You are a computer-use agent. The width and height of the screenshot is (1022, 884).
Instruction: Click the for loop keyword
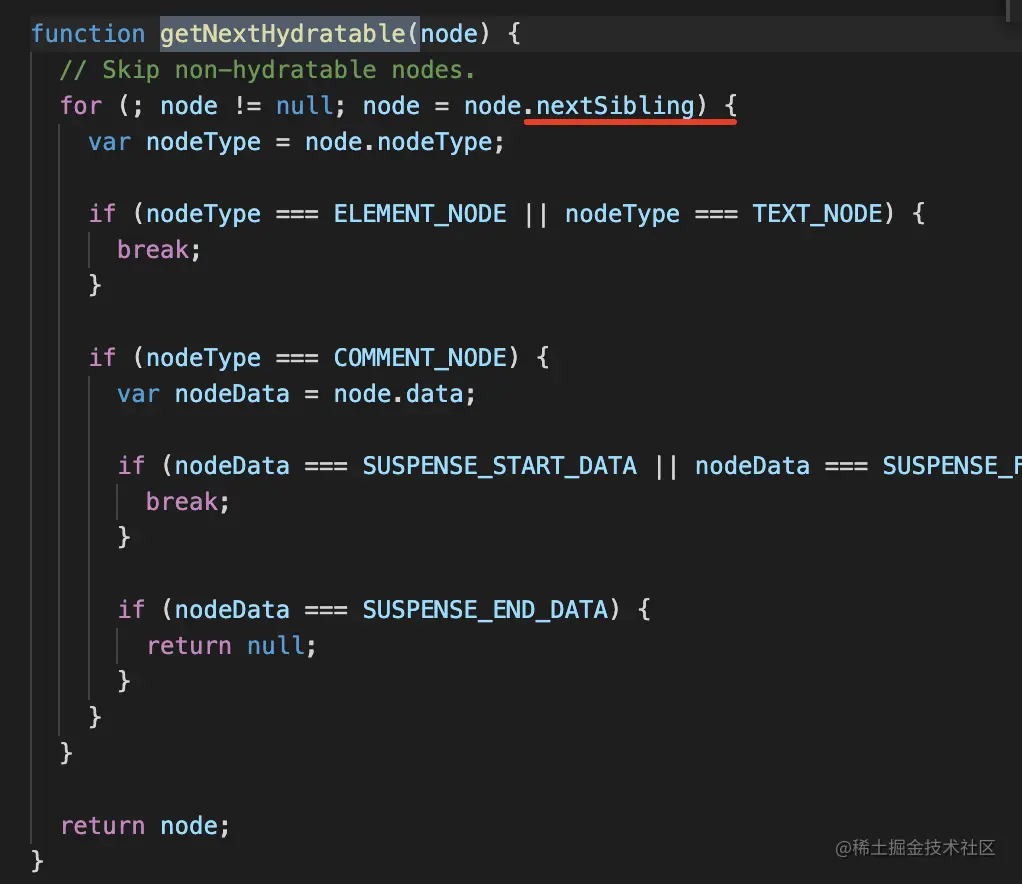coord(80,105)
